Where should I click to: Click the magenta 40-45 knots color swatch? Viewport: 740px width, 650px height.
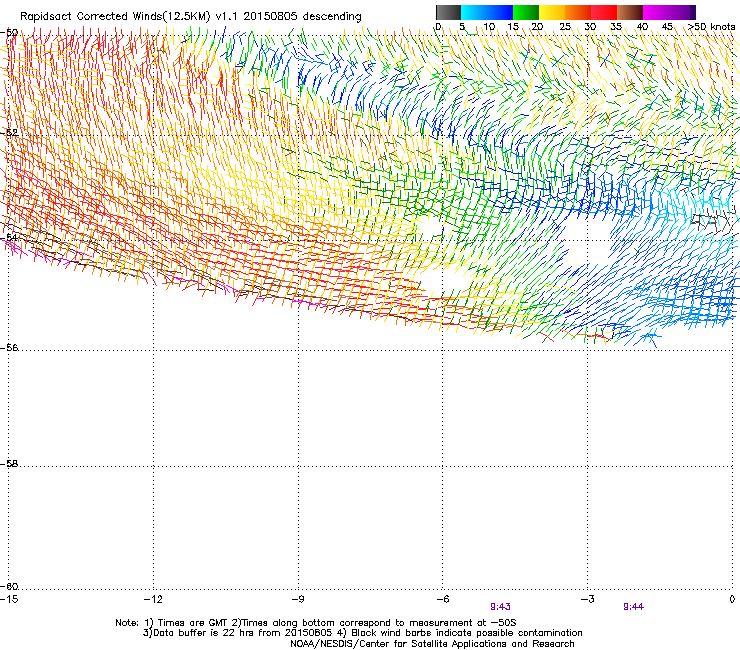pos(656,12)
